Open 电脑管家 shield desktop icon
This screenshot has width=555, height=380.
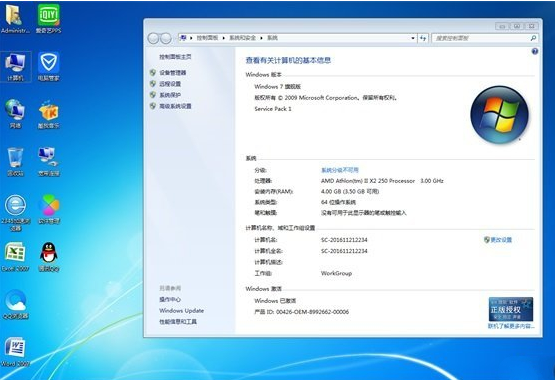click(x=48, y=67)
